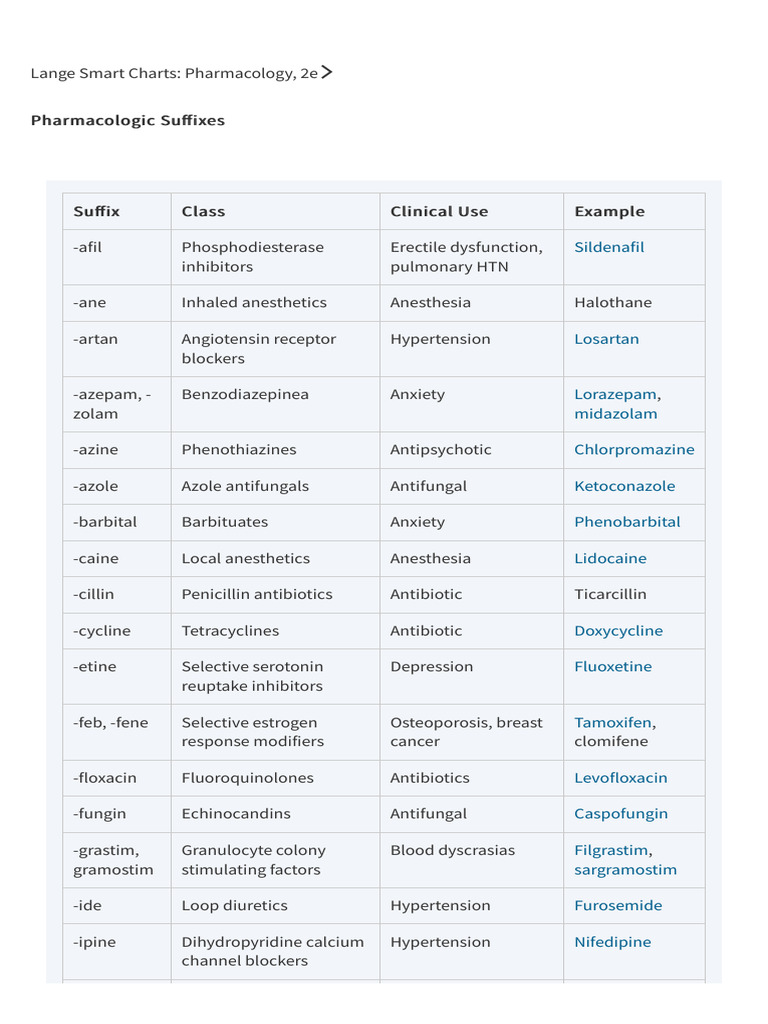Open the Filgrastim link
Viewport: 768px width, 1024px height.
[611, 850]
